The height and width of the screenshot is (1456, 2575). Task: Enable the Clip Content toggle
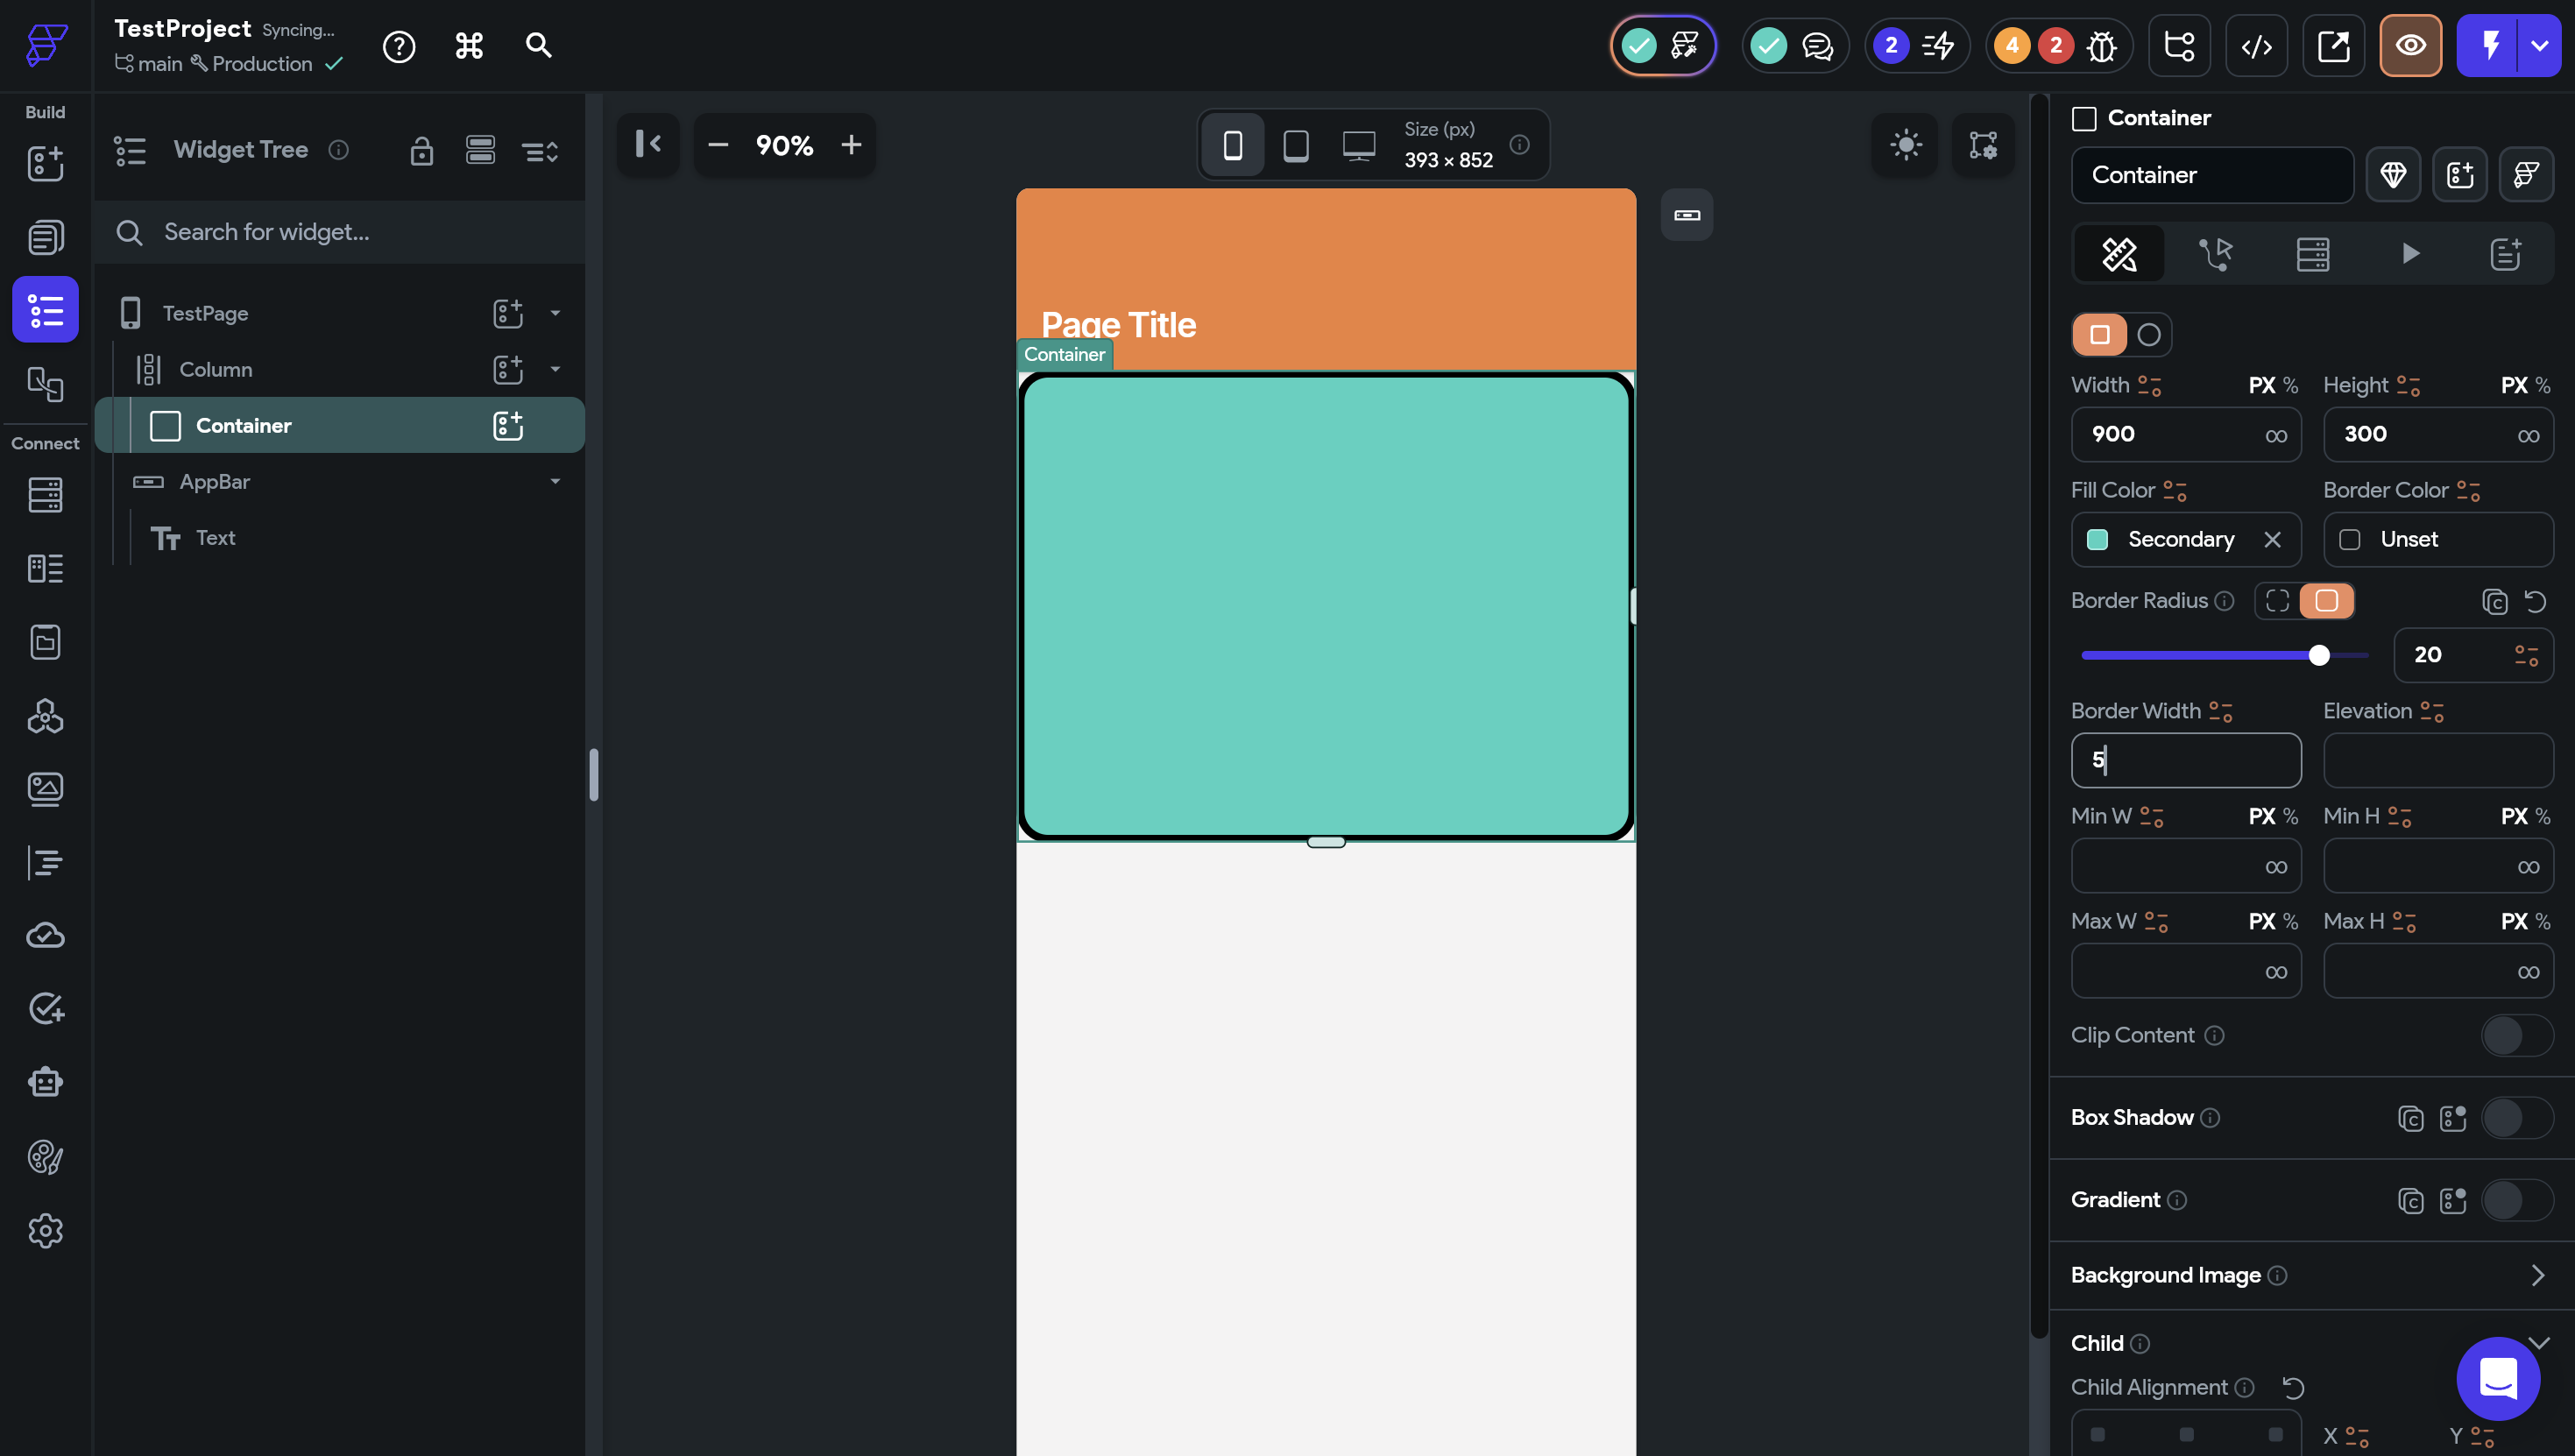(x=2516, y=1035)
